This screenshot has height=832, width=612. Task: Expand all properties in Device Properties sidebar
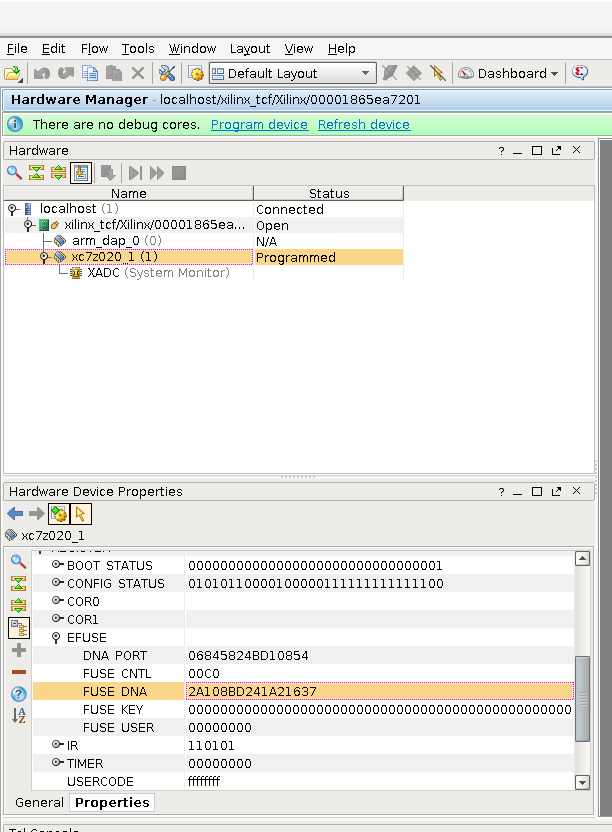pos(18,606)
